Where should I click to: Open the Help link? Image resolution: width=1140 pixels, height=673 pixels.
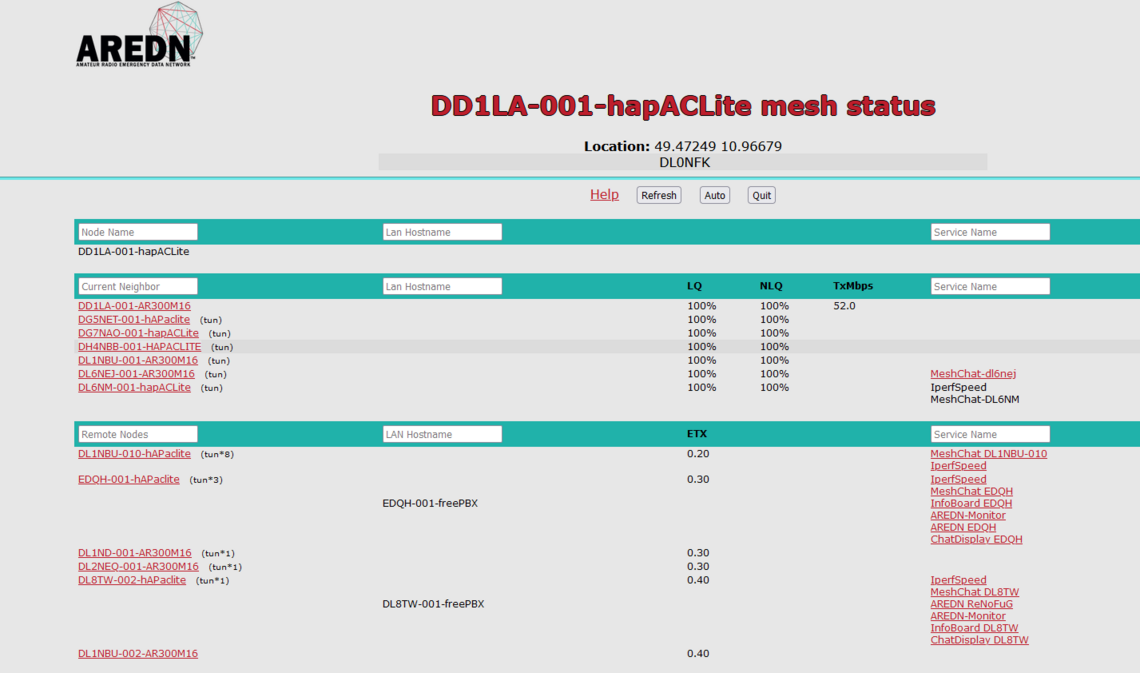[604, 195]
